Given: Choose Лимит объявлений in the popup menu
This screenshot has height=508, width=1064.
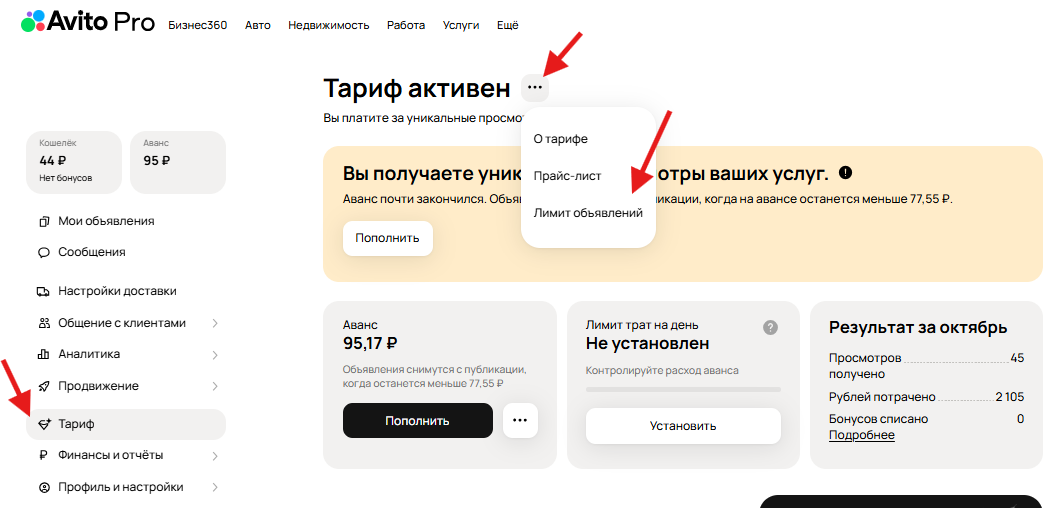Looking at the screenshot, I should (588, 213).
